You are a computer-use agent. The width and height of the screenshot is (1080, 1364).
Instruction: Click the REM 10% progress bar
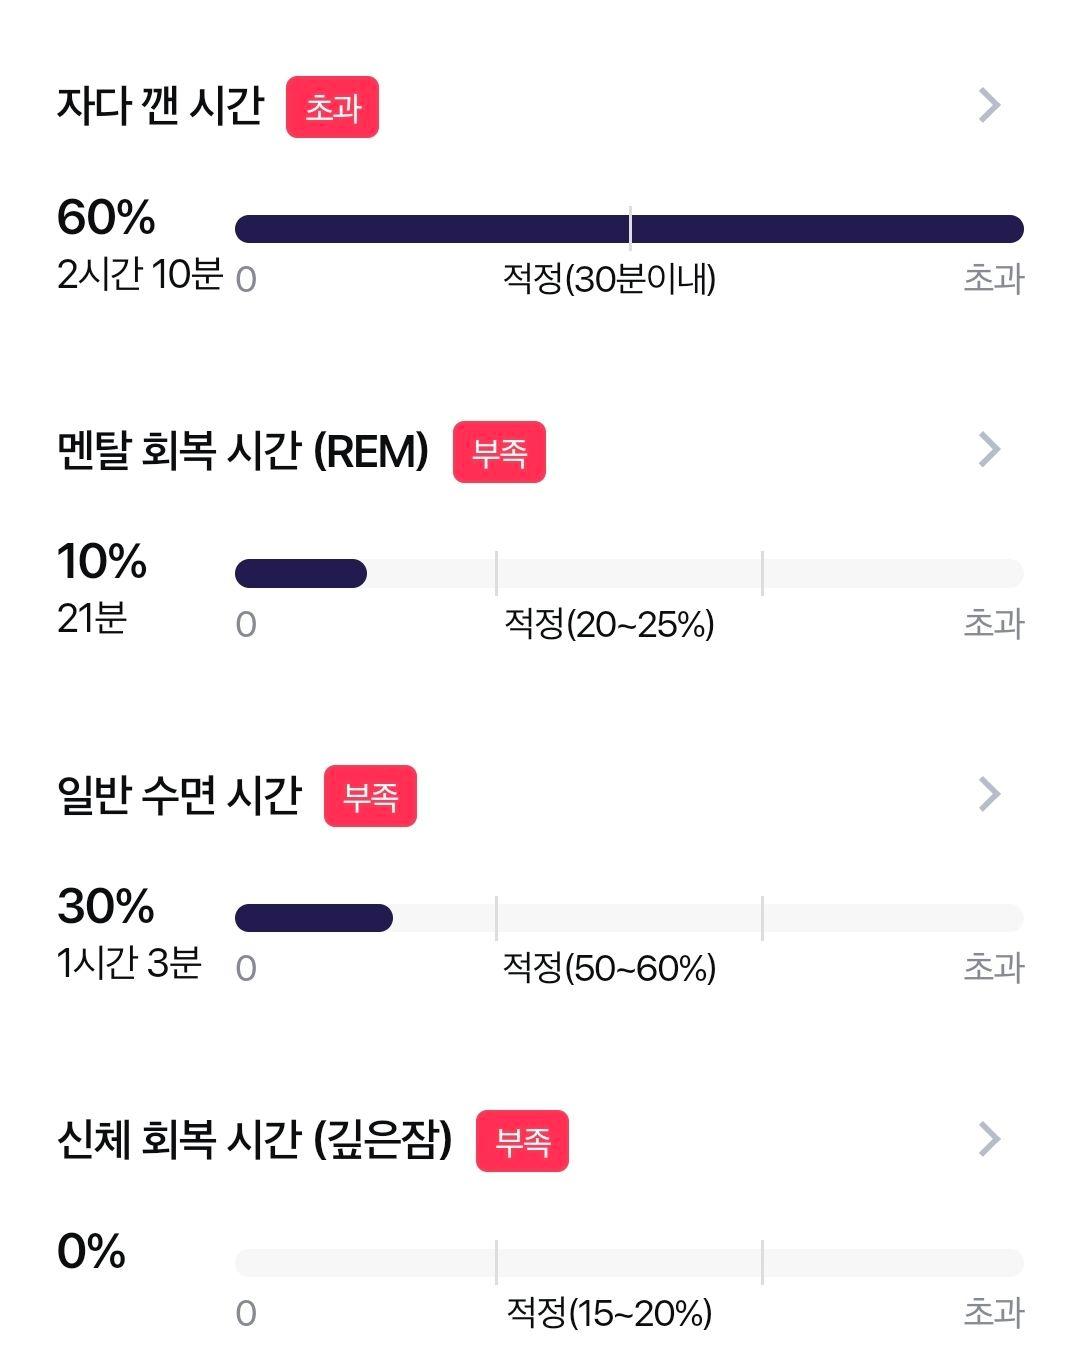point(629,574)
